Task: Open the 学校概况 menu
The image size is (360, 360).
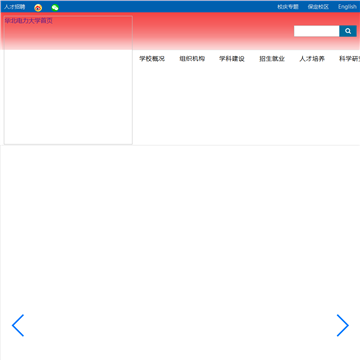Action: coord(152,59)
